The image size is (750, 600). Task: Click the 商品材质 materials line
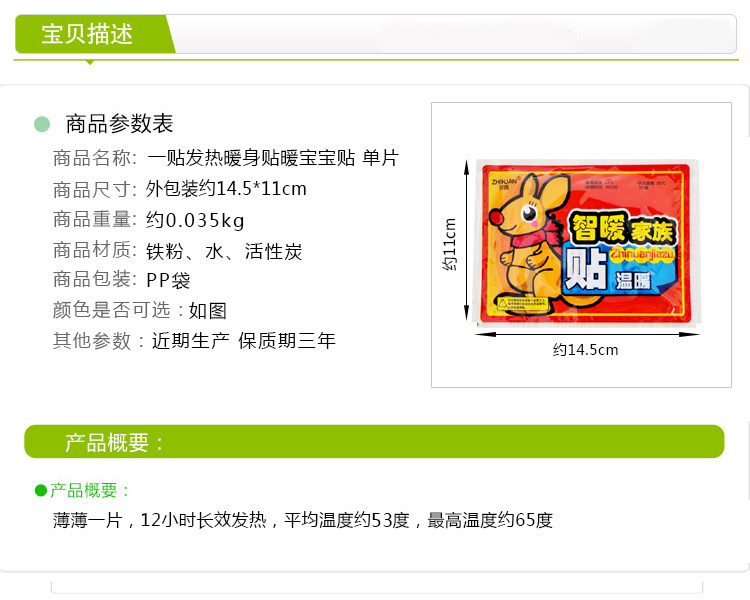[177, 250]
